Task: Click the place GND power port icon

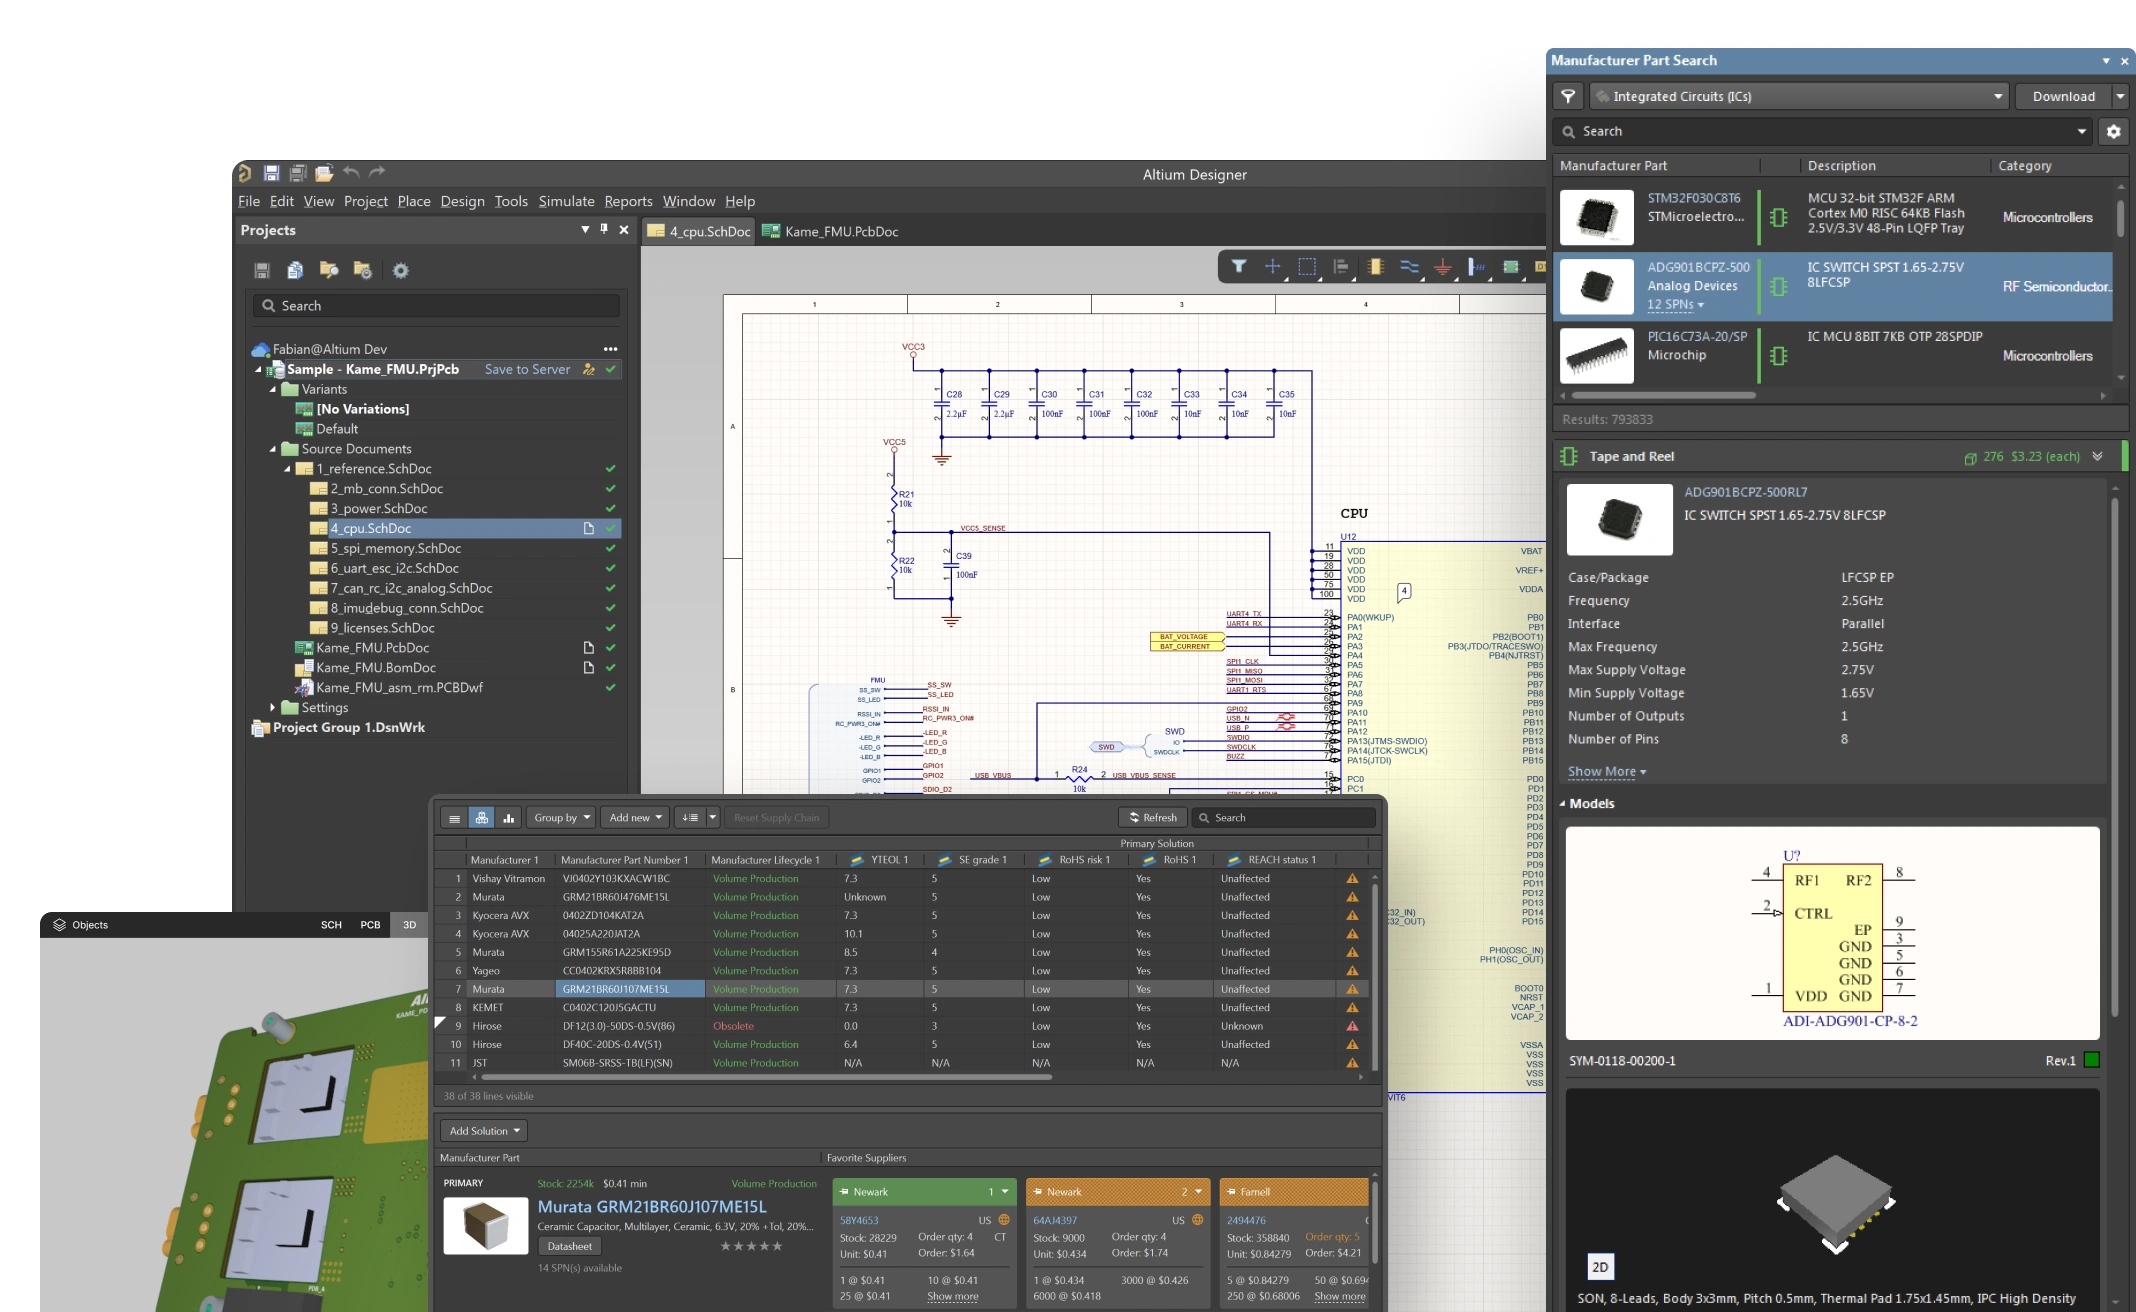Action: click(x=1443, y=267)
